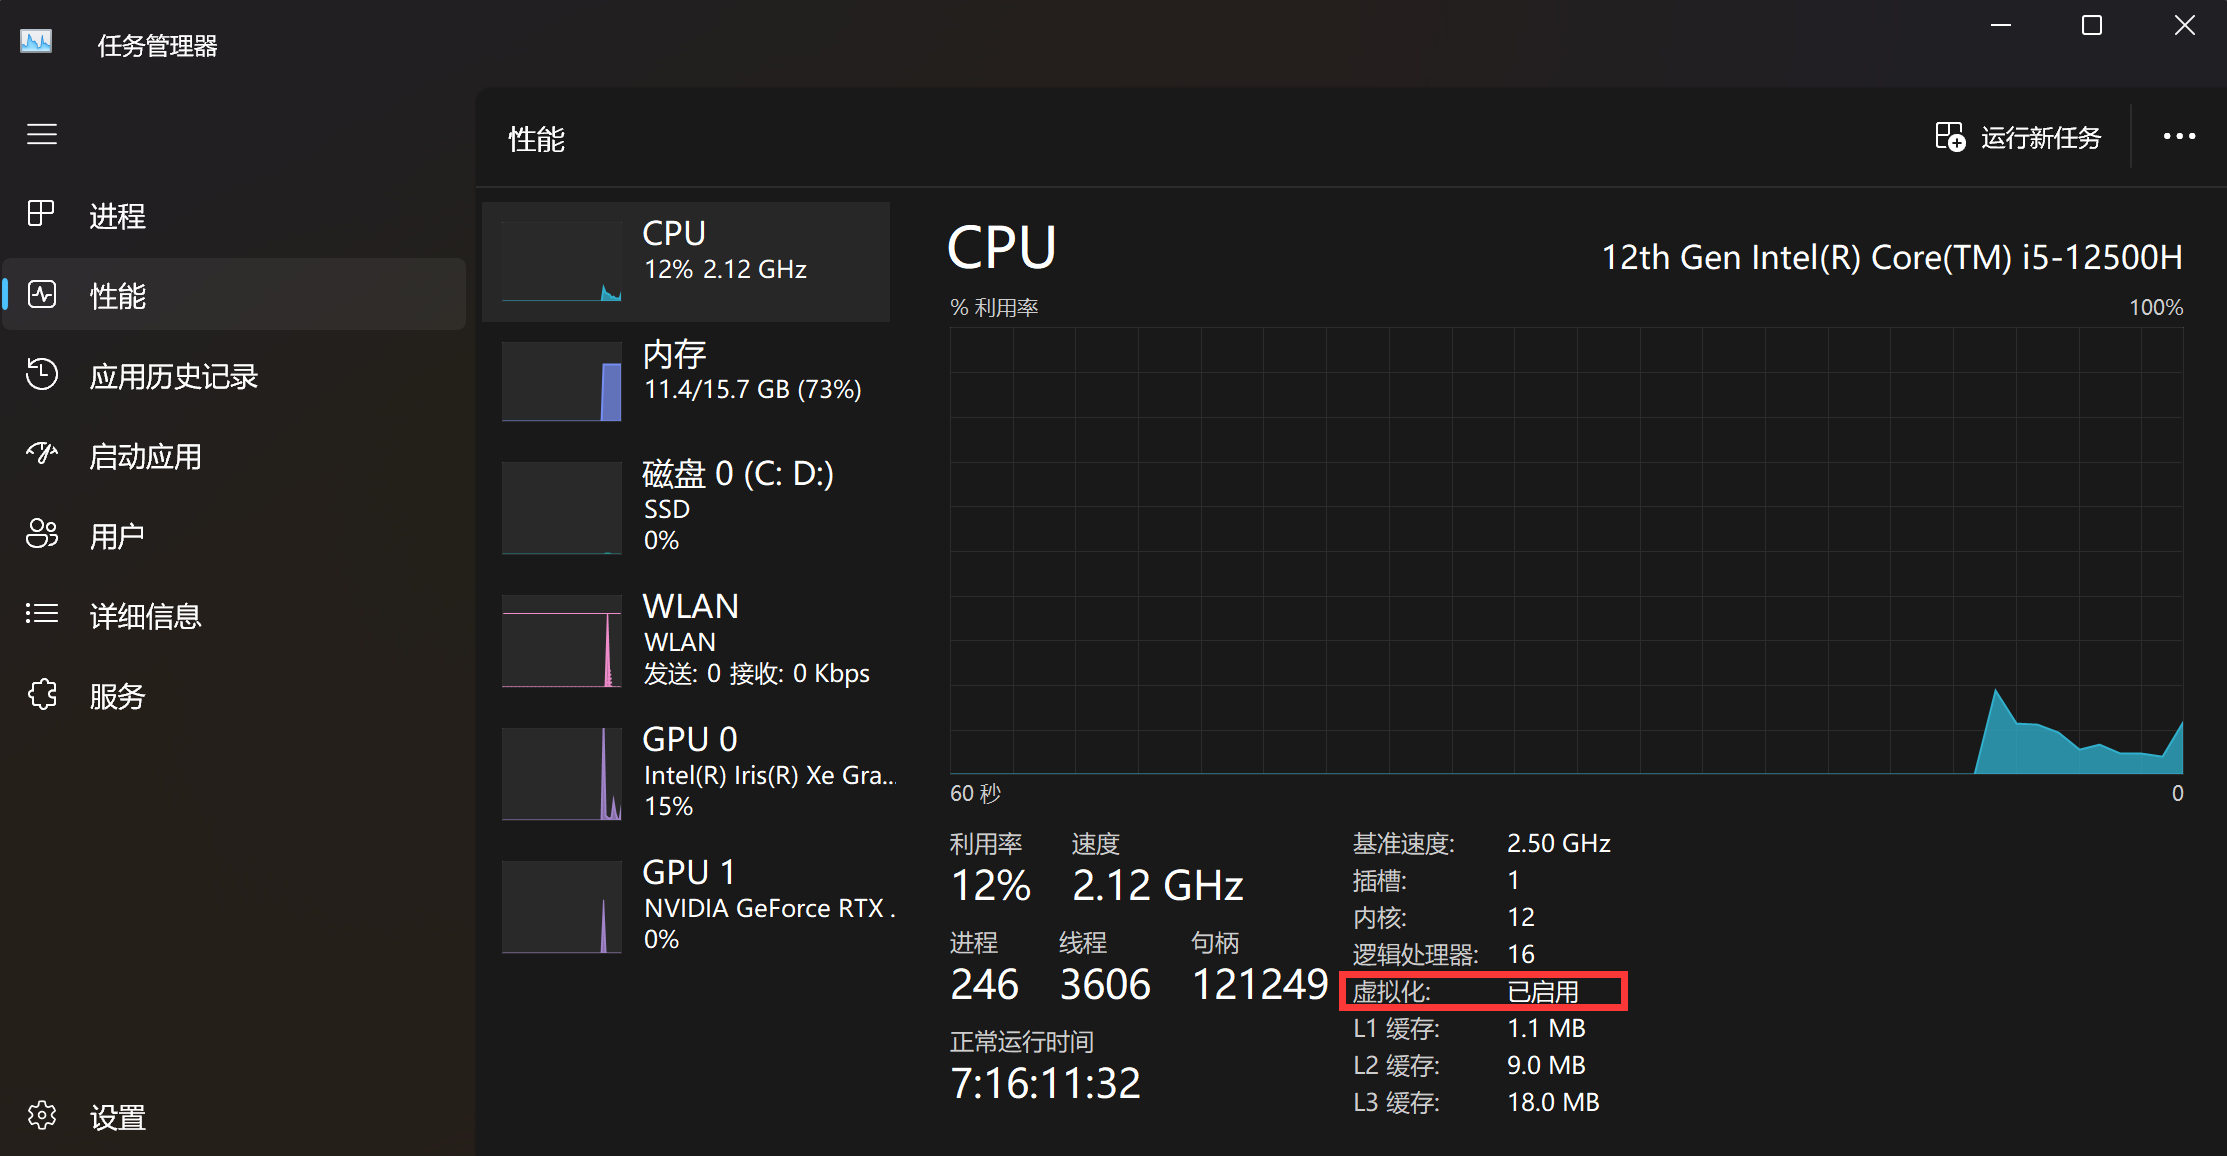Click the 60 秒 graph axis label
This screenshot has height=1156, width=2227.
click(x=975, y=793)
